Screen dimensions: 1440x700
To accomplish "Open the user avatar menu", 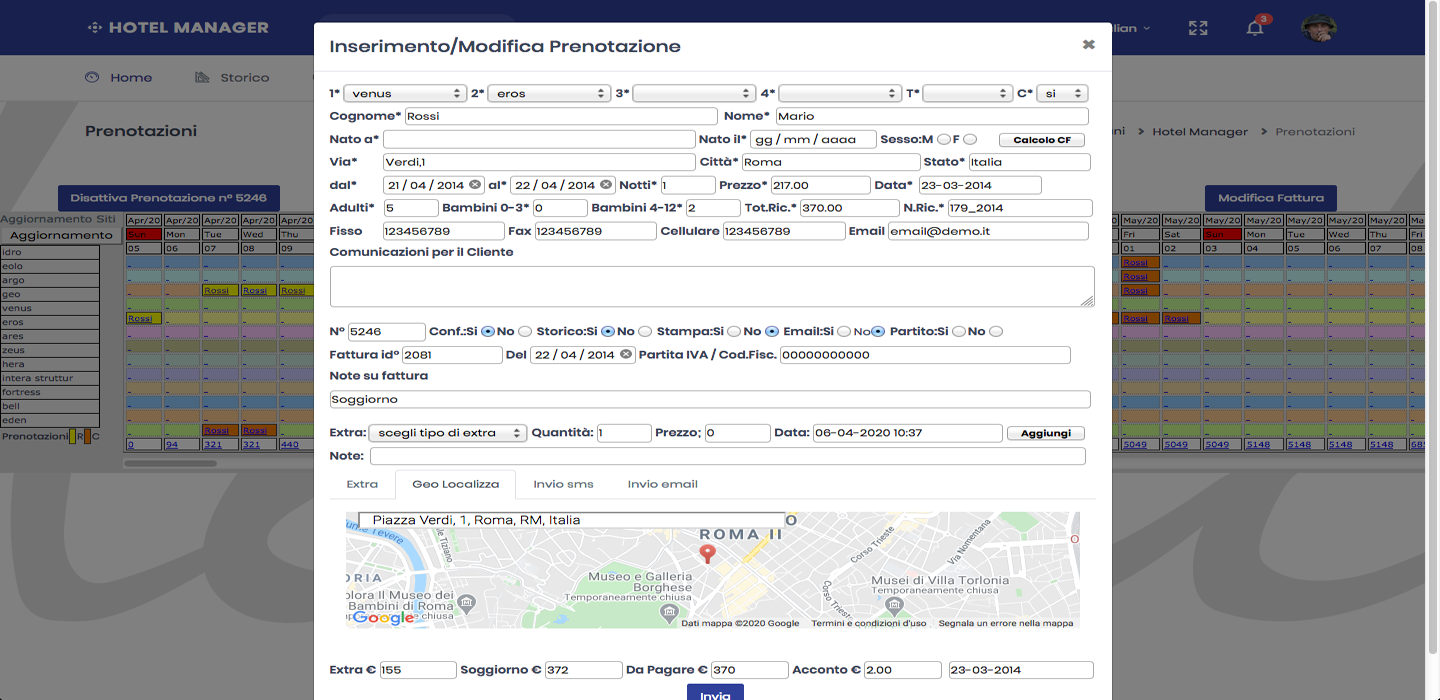I will pos(1319,28).
